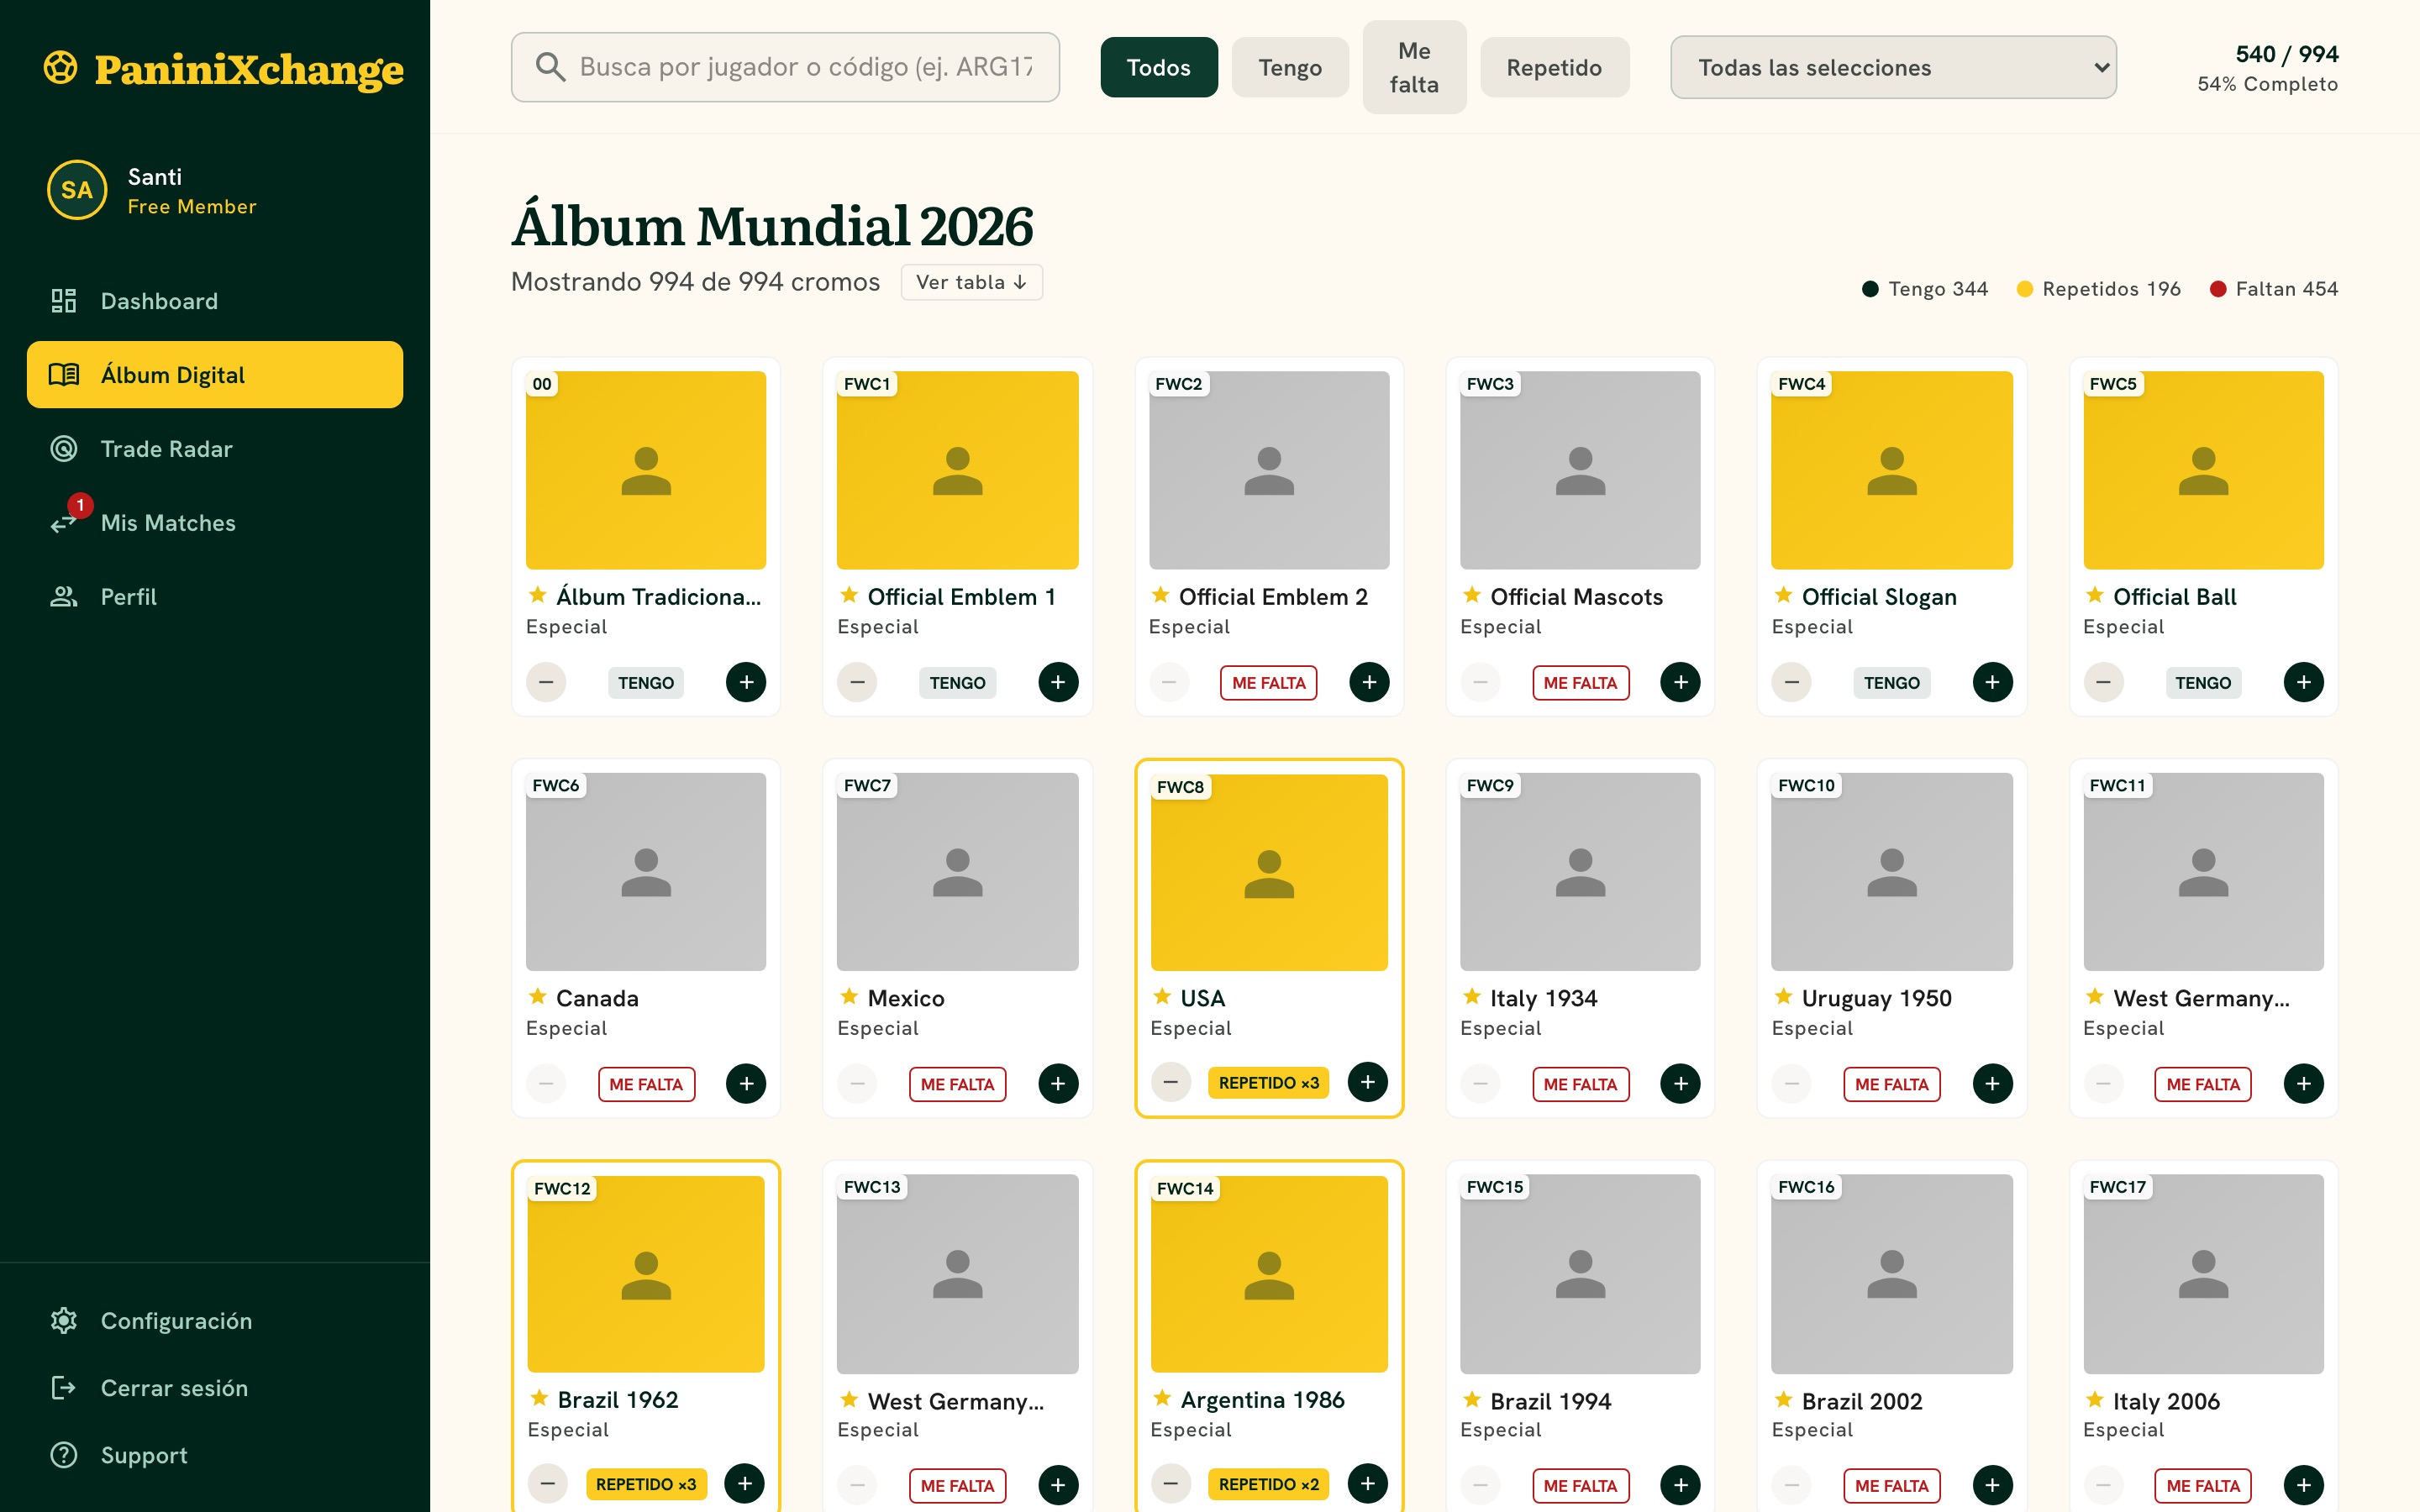Add one Official Mascots sticker

click(x=1680, y=682)
